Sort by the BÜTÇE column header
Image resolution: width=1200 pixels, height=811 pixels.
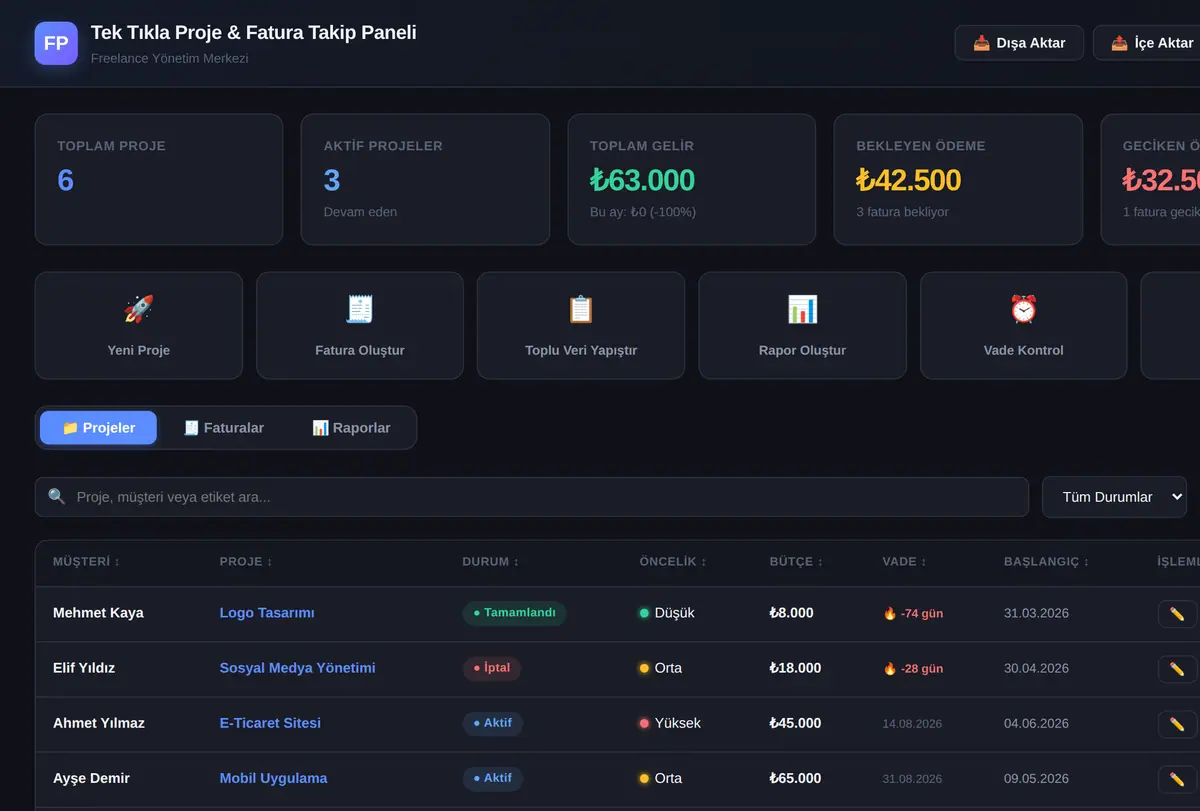coord(796,562)
